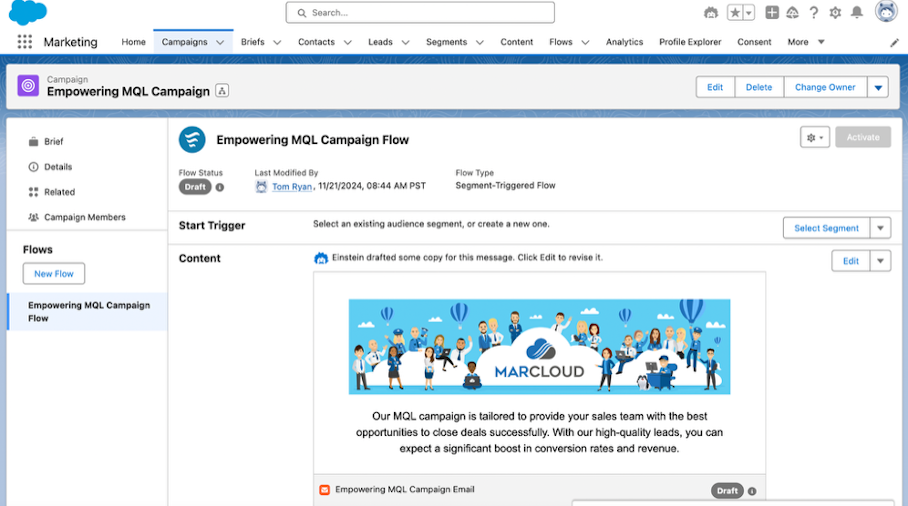Viewport: 908px width, 506px height.
Task: Click info icon beside email Draft badge
Action: pos(752,491)
